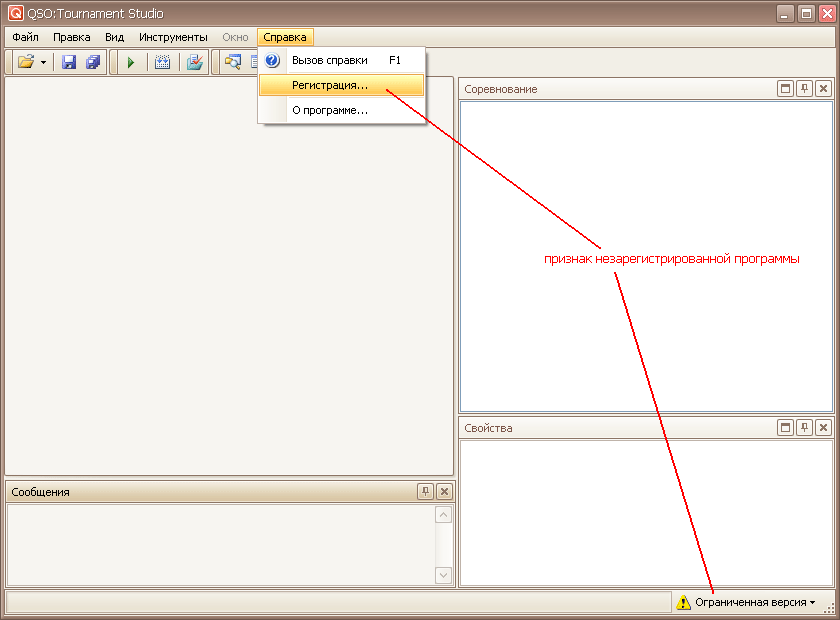
Task: Choose О программе... menu entry
Action: [x=329, y=110]
